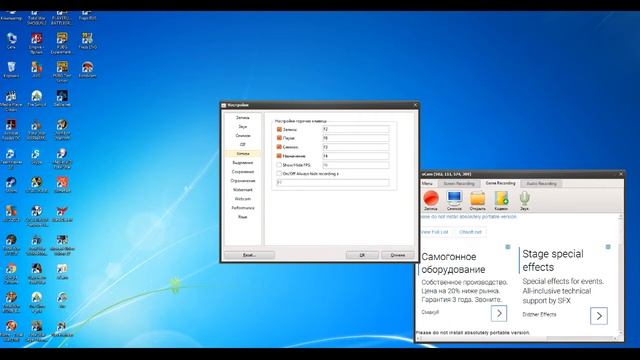
Task: Select Webcam in settings sidebar
Action: coord(242,199)
